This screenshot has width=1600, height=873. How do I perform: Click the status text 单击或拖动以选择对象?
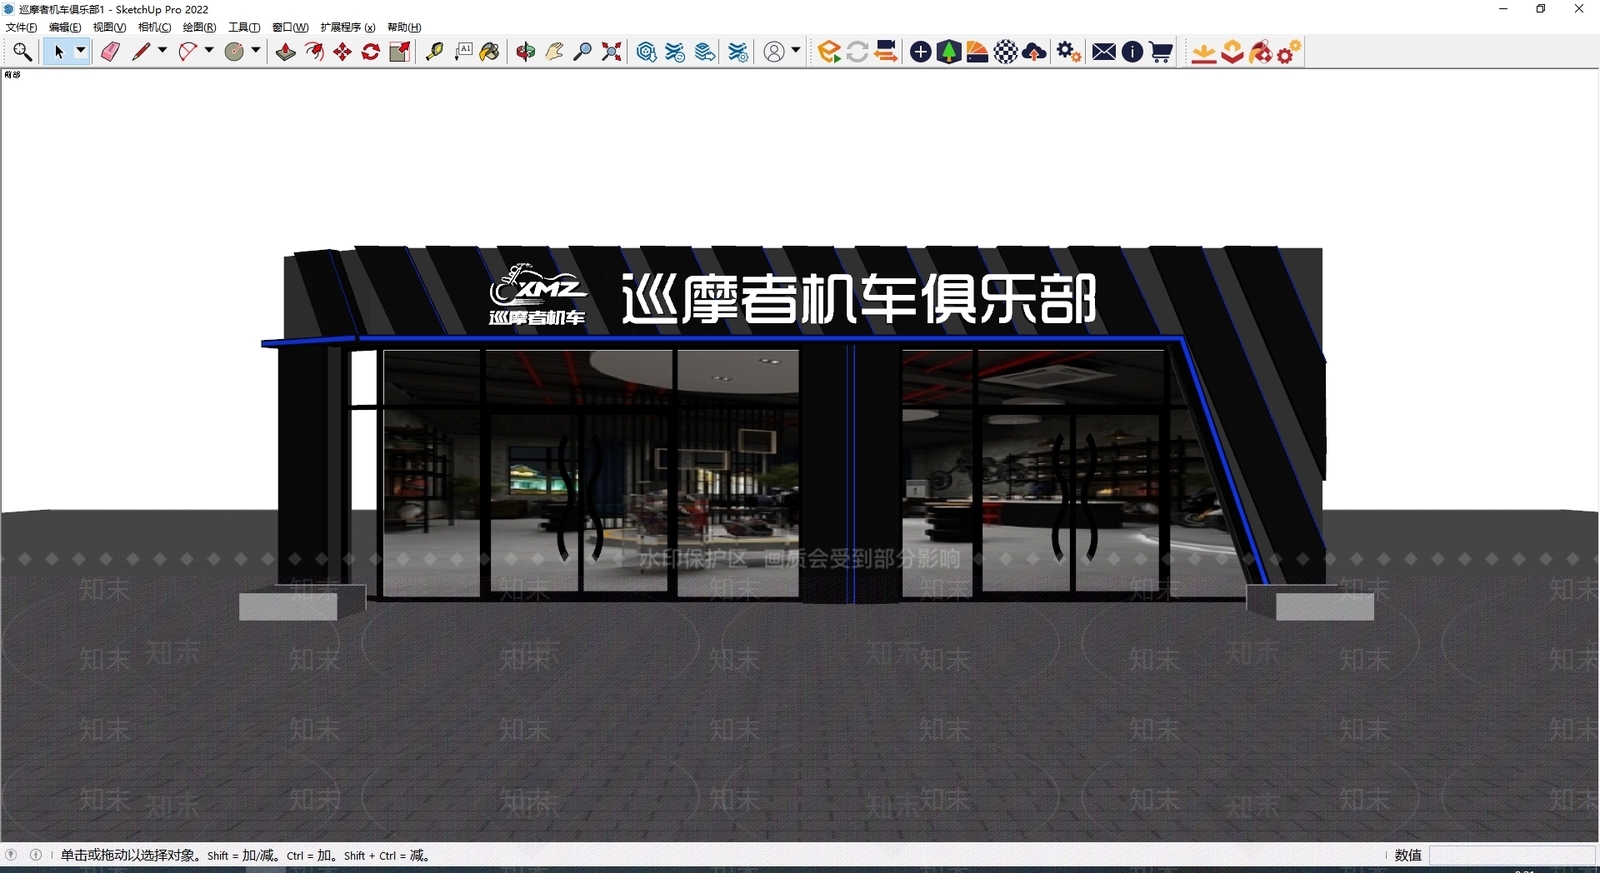(130, 855)
